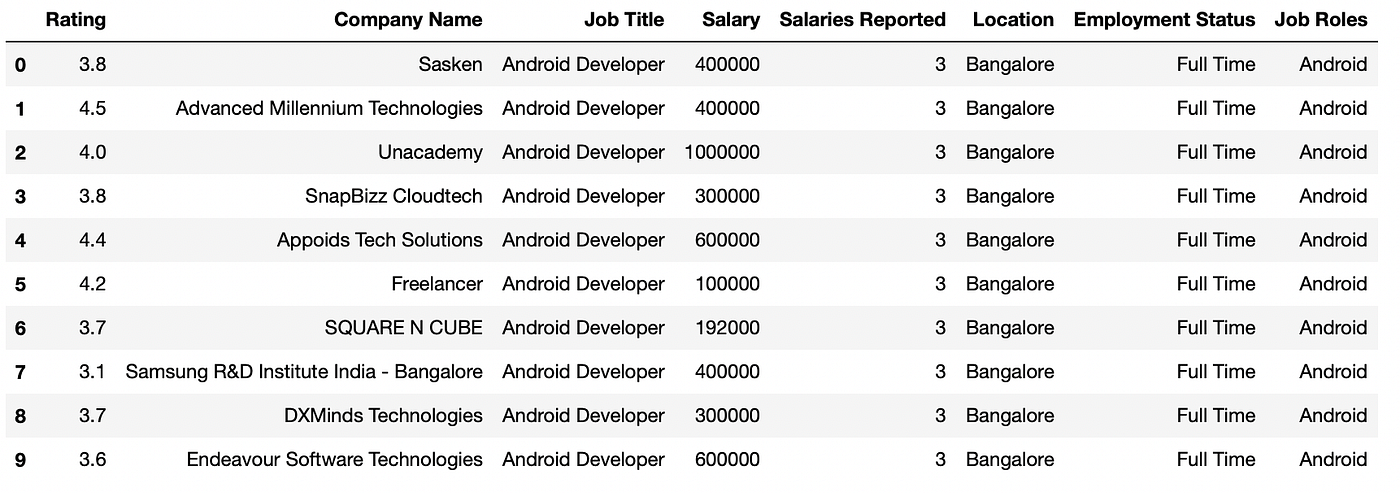The height and width of the screenshot is (493, 1400).
Task: Select the 1000000 salary value
Action: [x=722, y=153]
